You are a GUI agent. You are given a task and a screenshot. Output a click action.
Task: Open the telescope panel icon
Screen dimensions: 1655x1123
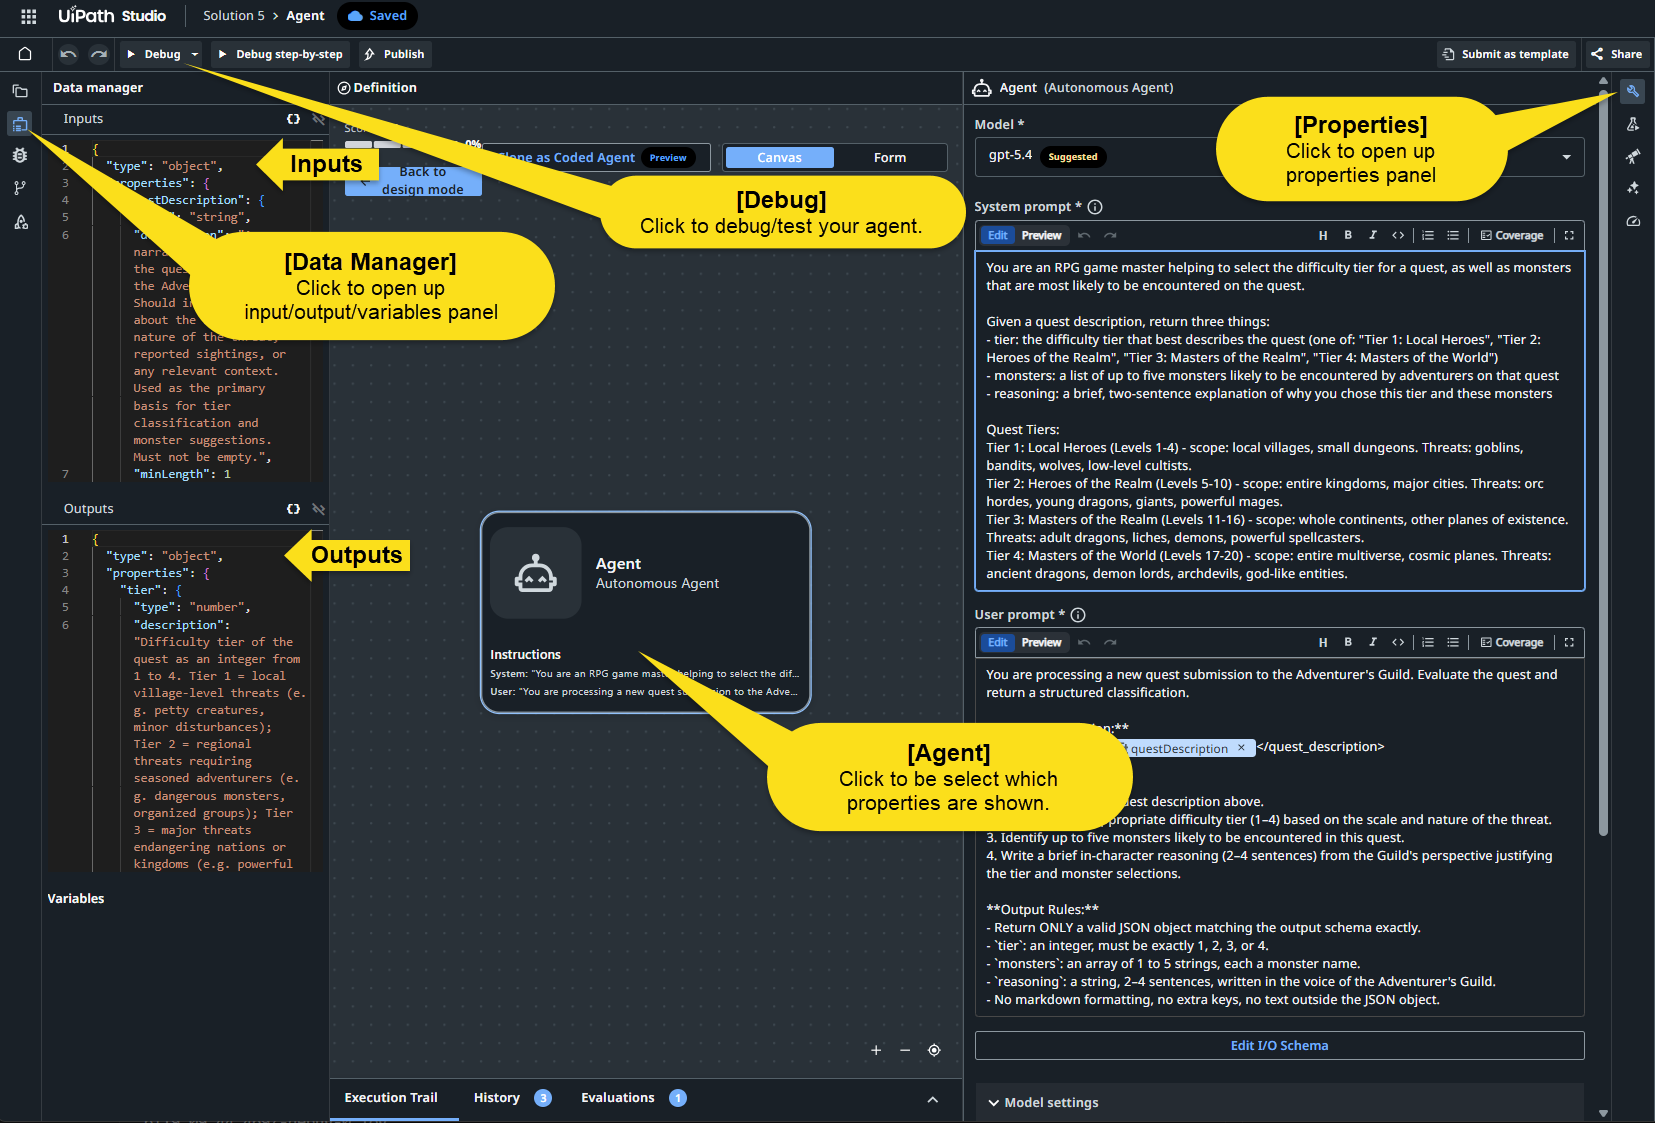[1632, 156]
